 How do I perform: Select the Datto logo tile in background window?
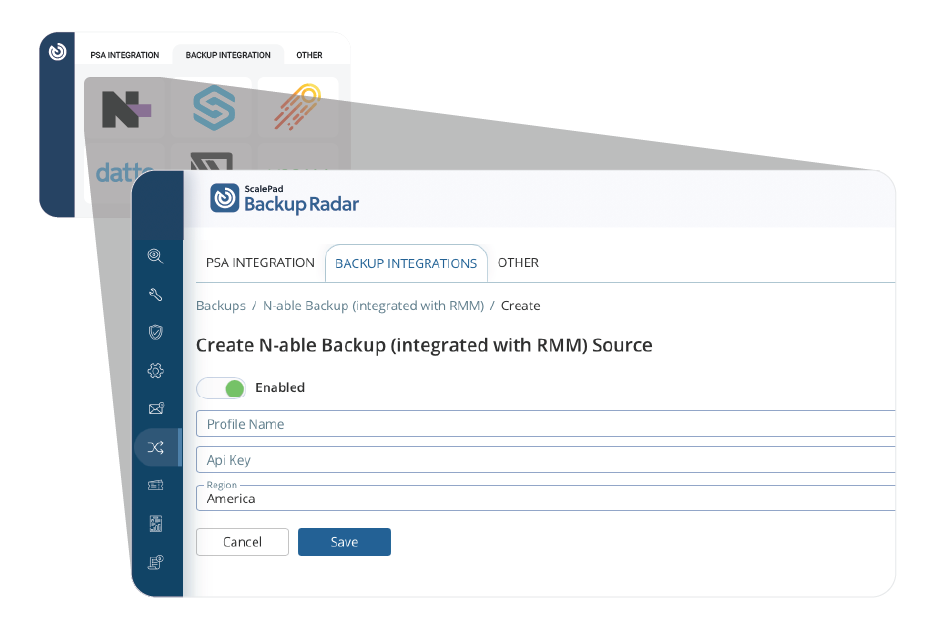(124, 173)
